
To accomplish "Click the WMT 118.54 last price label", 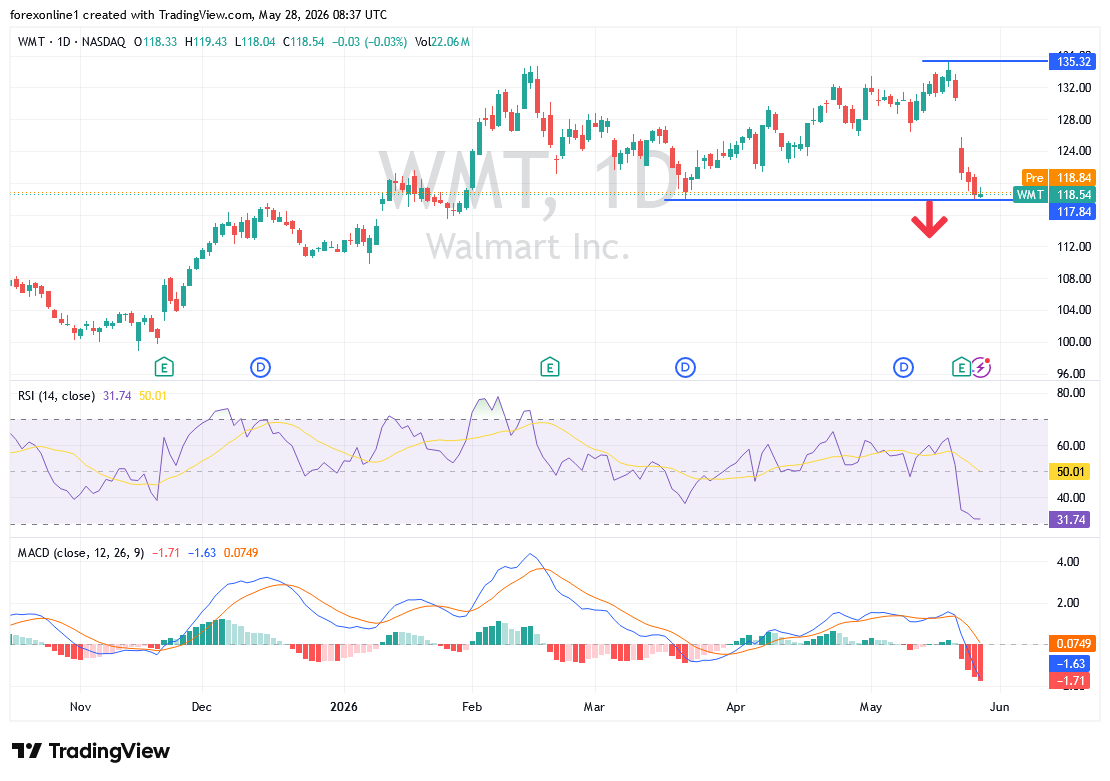I will coord(1054,195).
